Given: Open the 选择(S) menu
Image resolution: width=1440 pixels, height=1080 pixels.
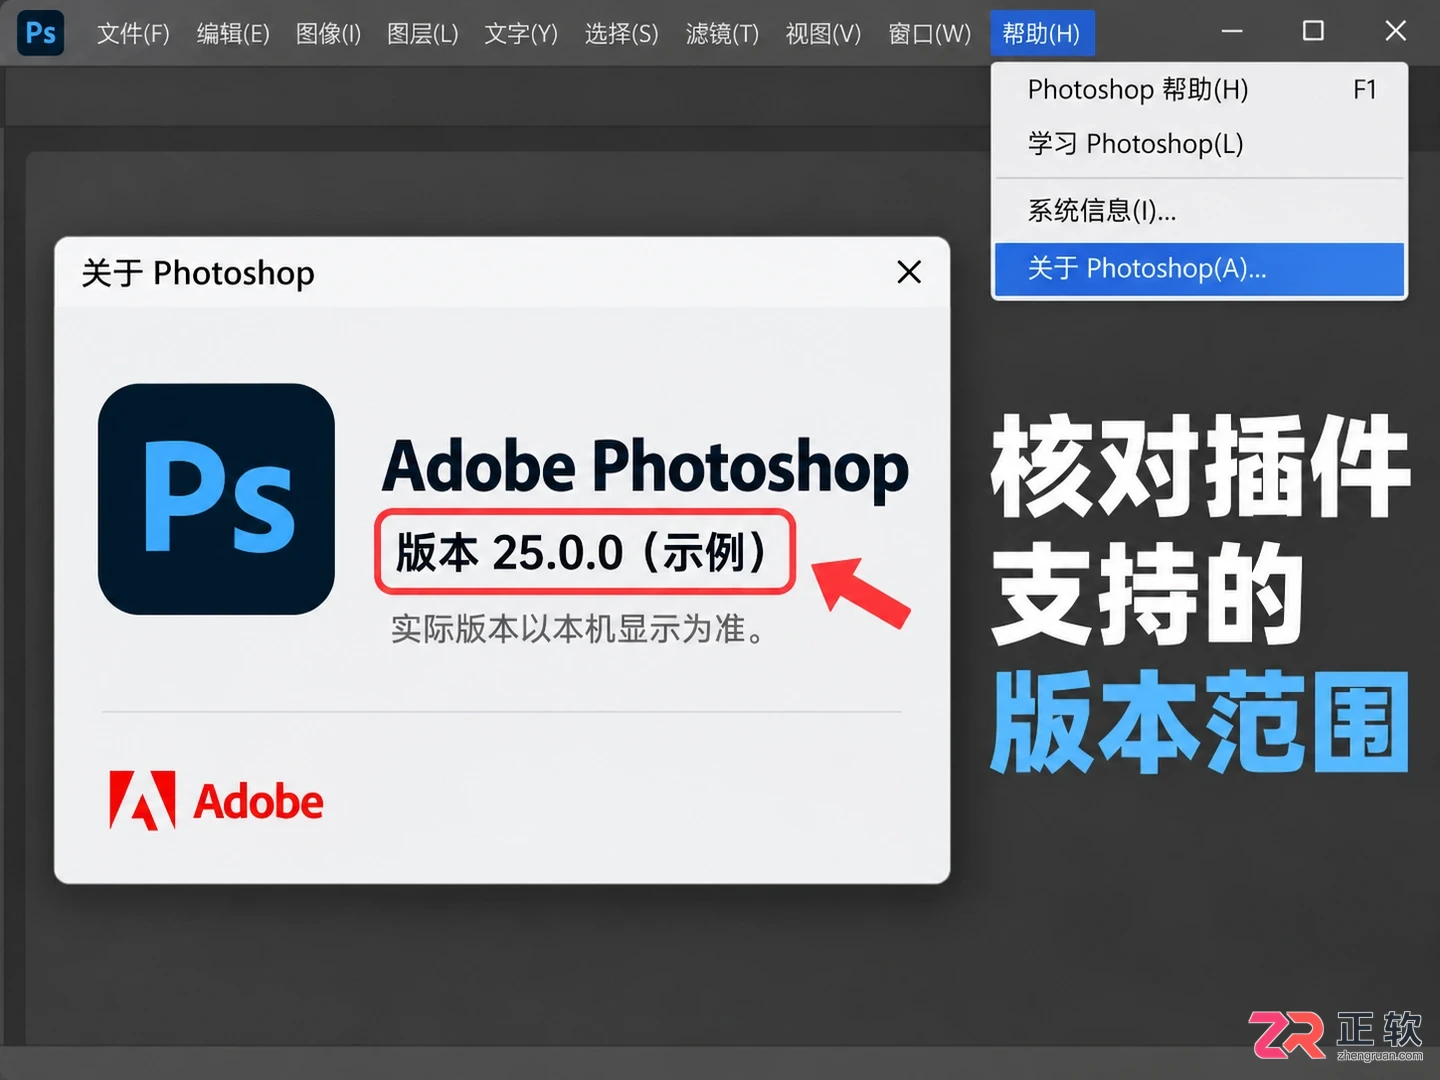Looking at the screenshot, I should pos(621,34).
